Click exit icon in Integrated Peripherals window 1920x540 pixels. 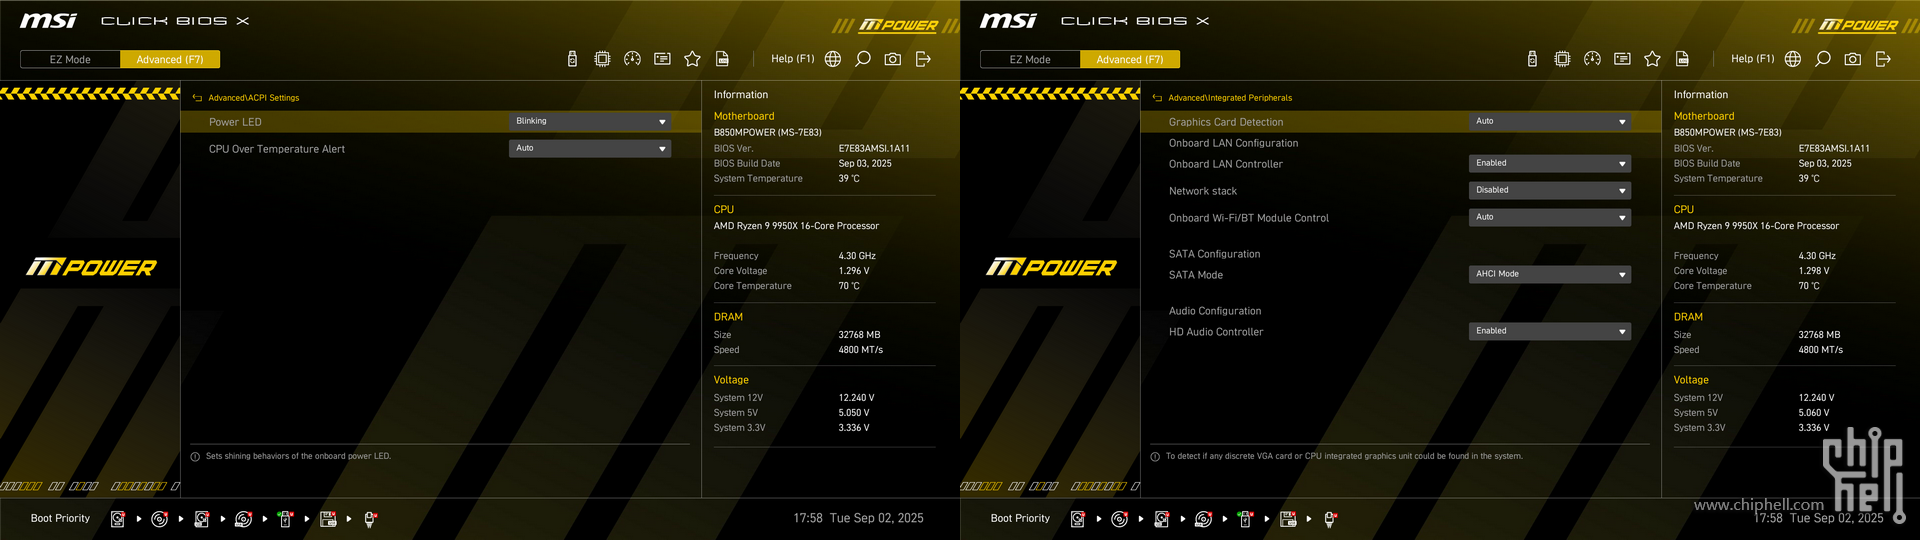pos(1883,59)
